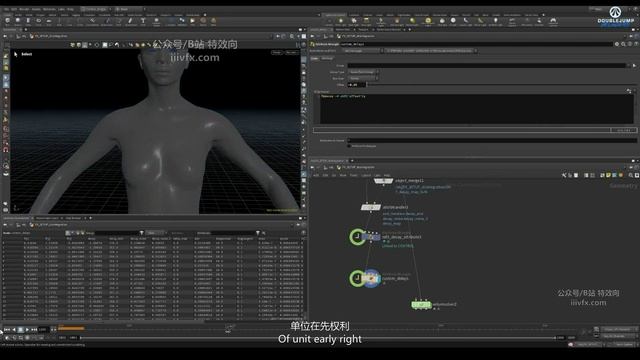Screen dimensions: 640x360
Task: Select the Torus shelf tool
Action: pos(38,21)
